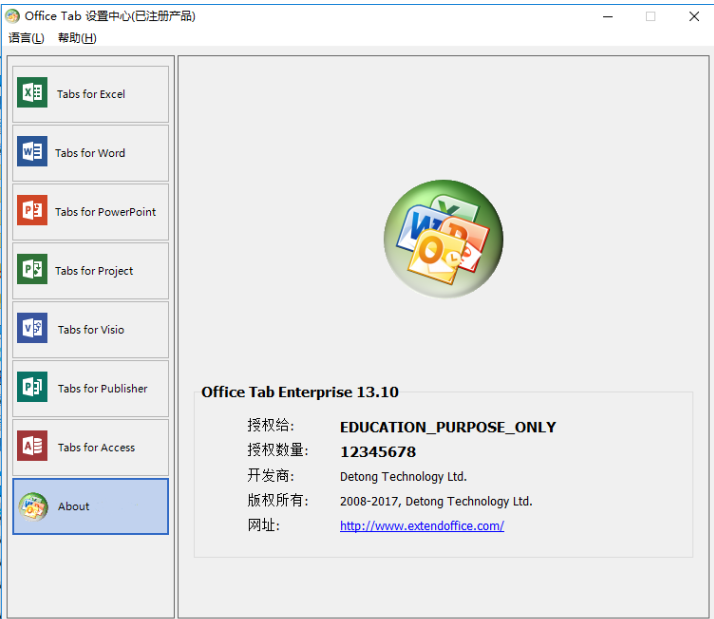Click the Project icon in the sidebar
The image size is (714, 619).
(x=32, y=269)
